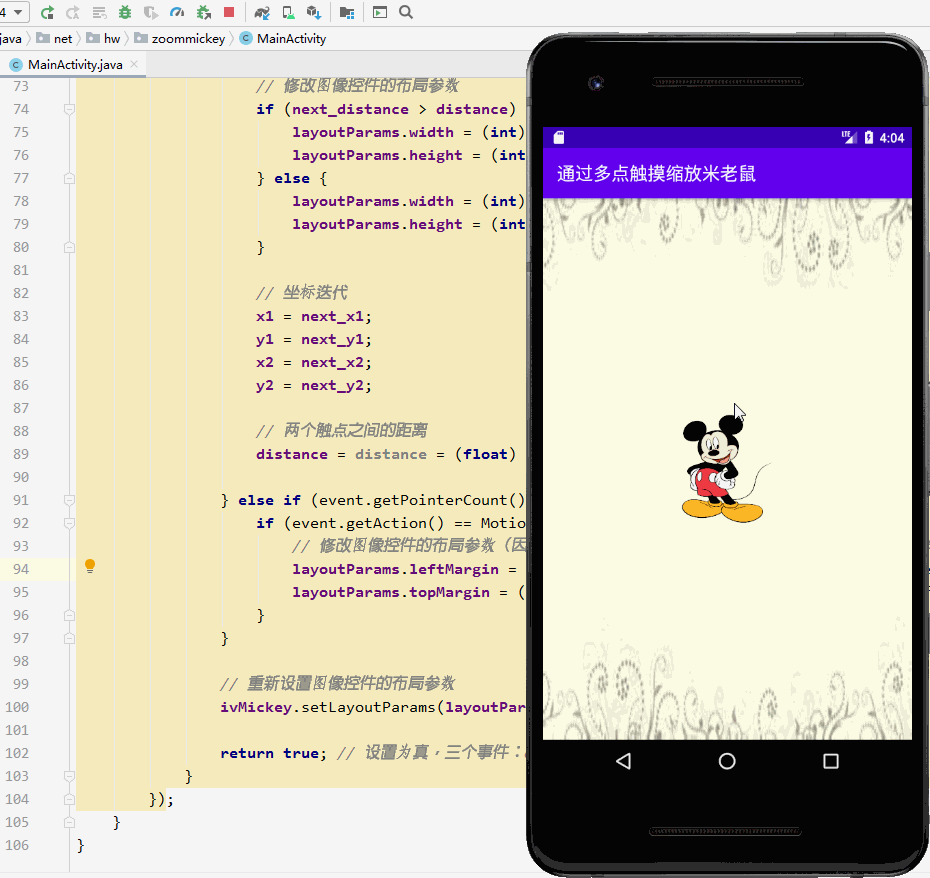Toggle fold marker at line 97

click(69, 638)
